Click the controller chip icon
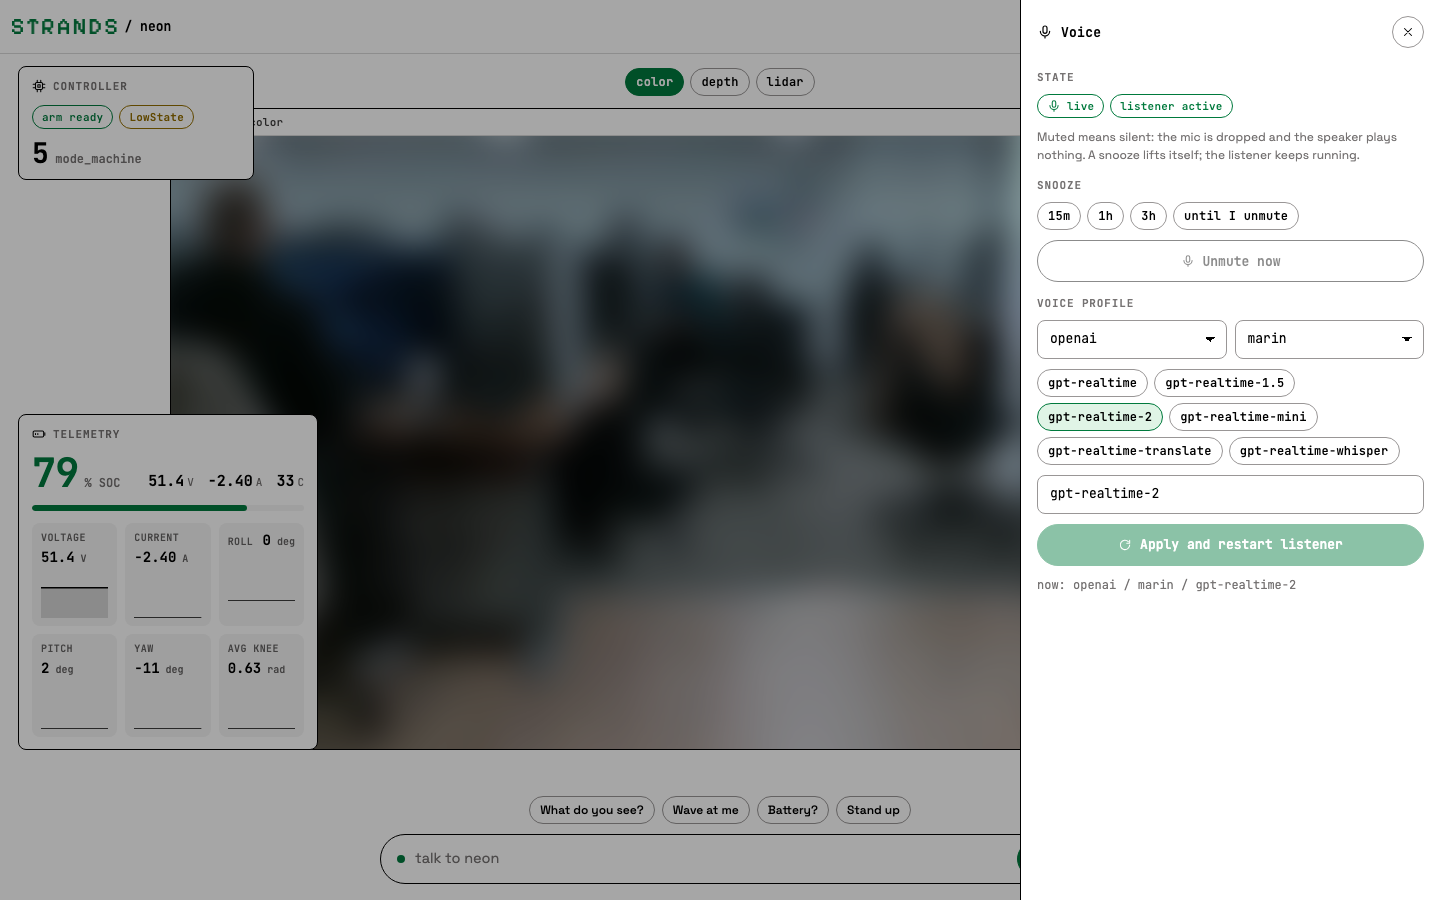 pyautogui.click(x=39, y=86)
